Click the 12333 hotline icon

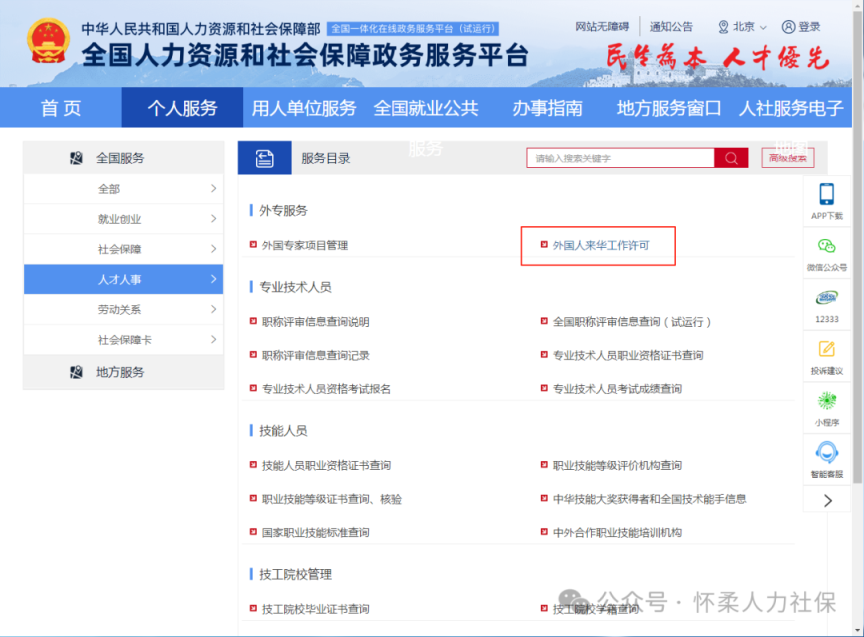pyautogui.click(x=826, y=298)
